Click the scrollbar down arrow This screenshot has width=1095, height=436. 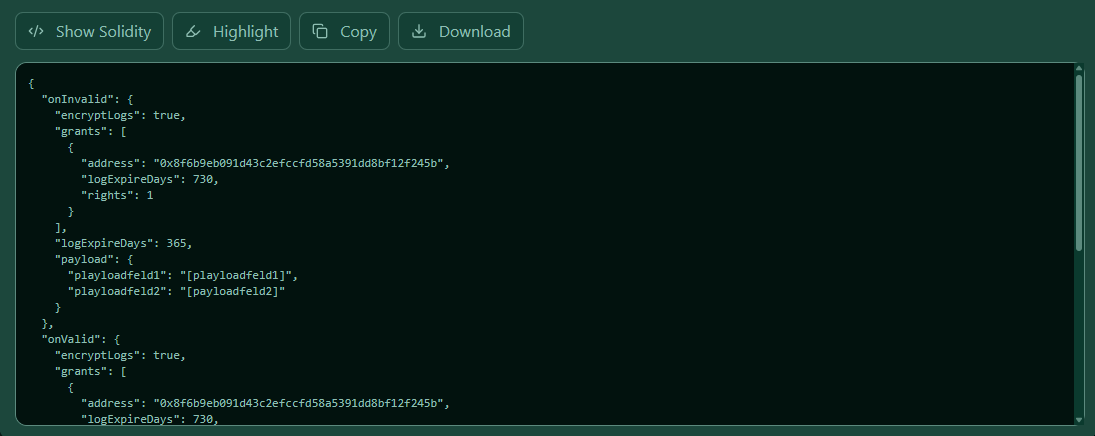pos(1079,421)
